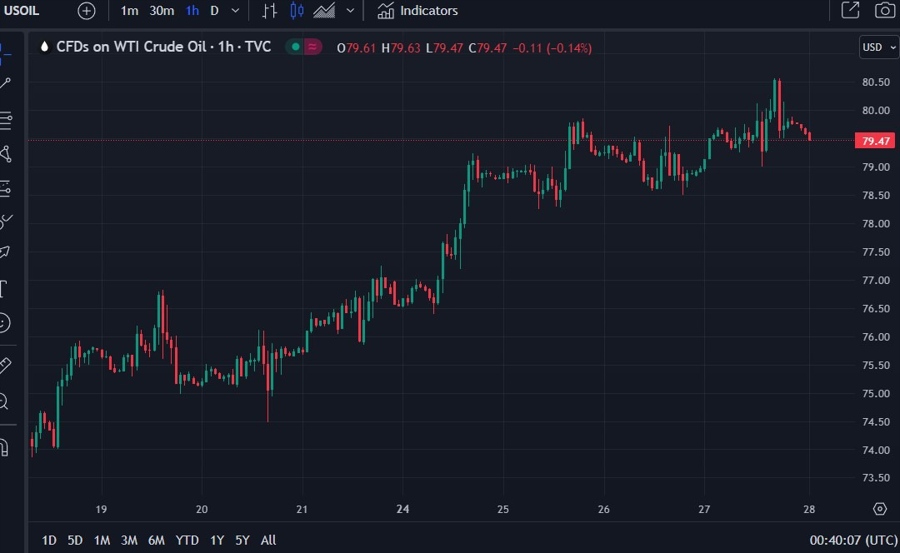Click the 28 date label on time axis
The image size is (900, 553).
tap(809, 509)
